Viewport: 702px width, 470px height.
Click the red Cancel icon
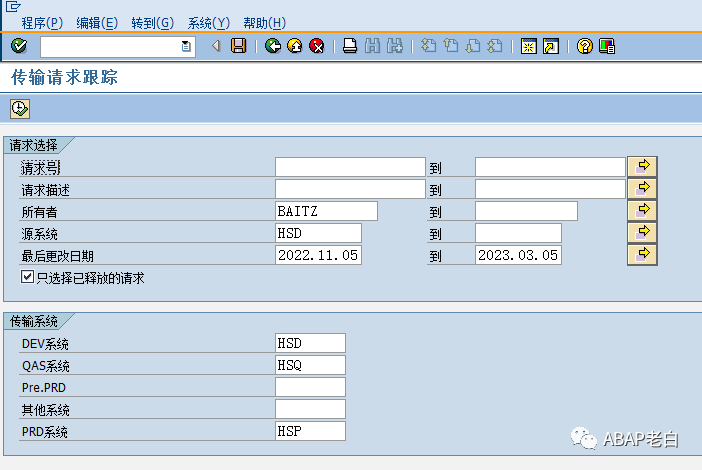tap(317, 46)
